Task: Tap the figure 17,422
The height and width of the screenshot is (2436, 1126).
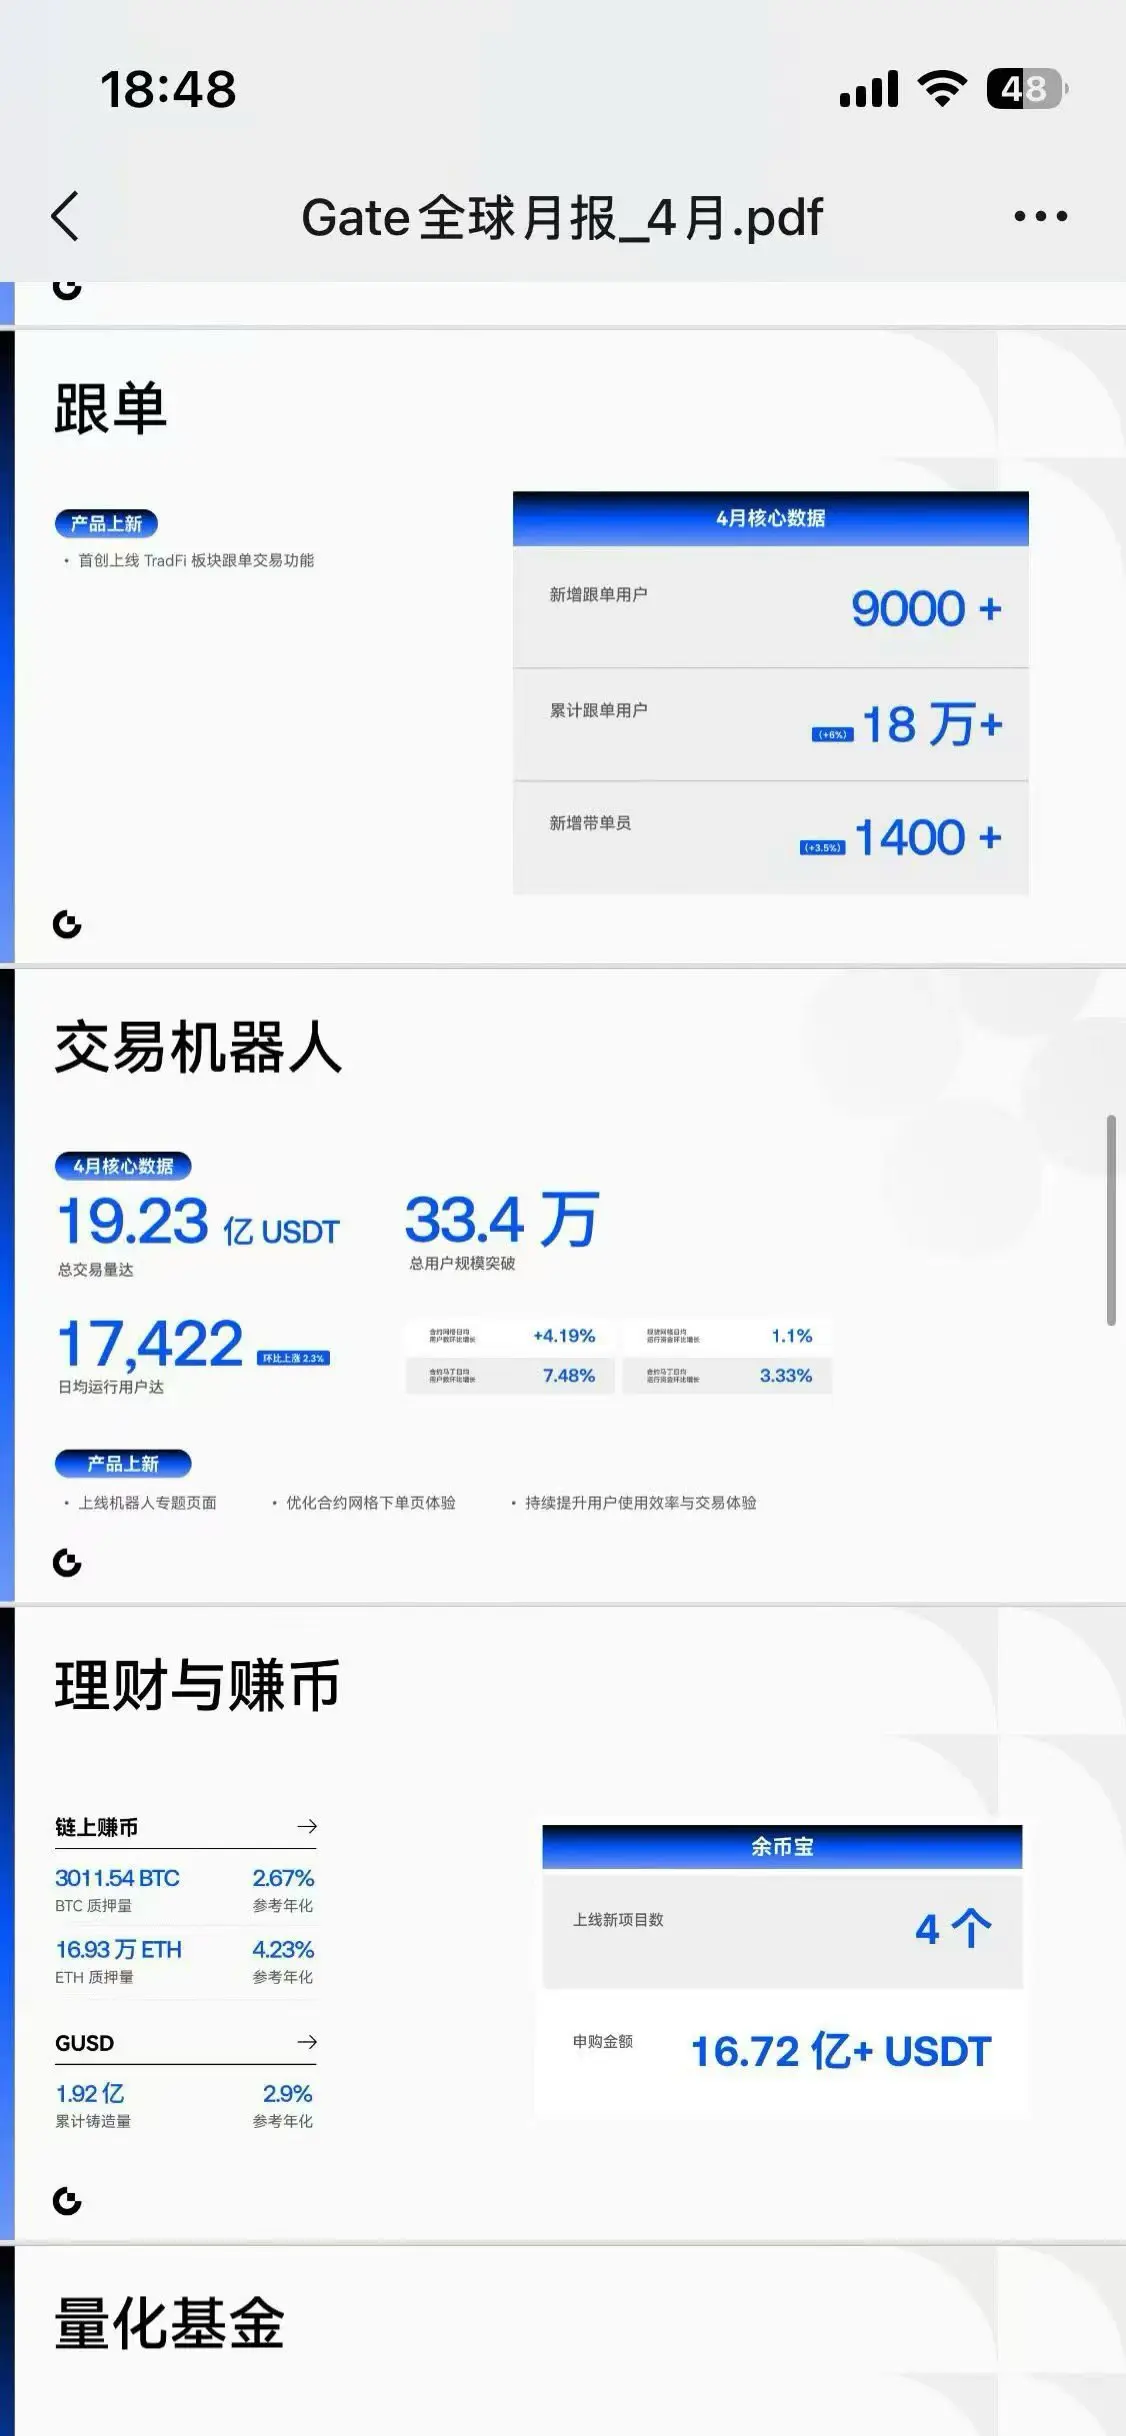Action: pyautogui.click(x=150, y=1343)
